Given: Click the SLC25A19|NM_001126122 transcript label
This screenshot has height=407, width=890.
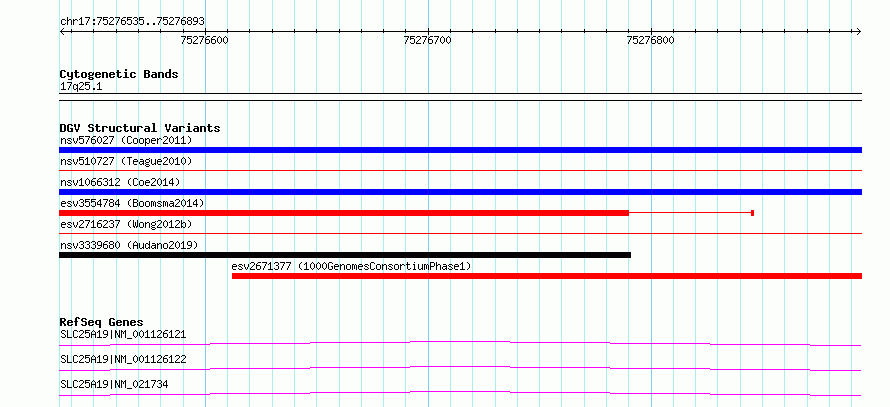Looking at the screenshot, I should coord(123,359).
